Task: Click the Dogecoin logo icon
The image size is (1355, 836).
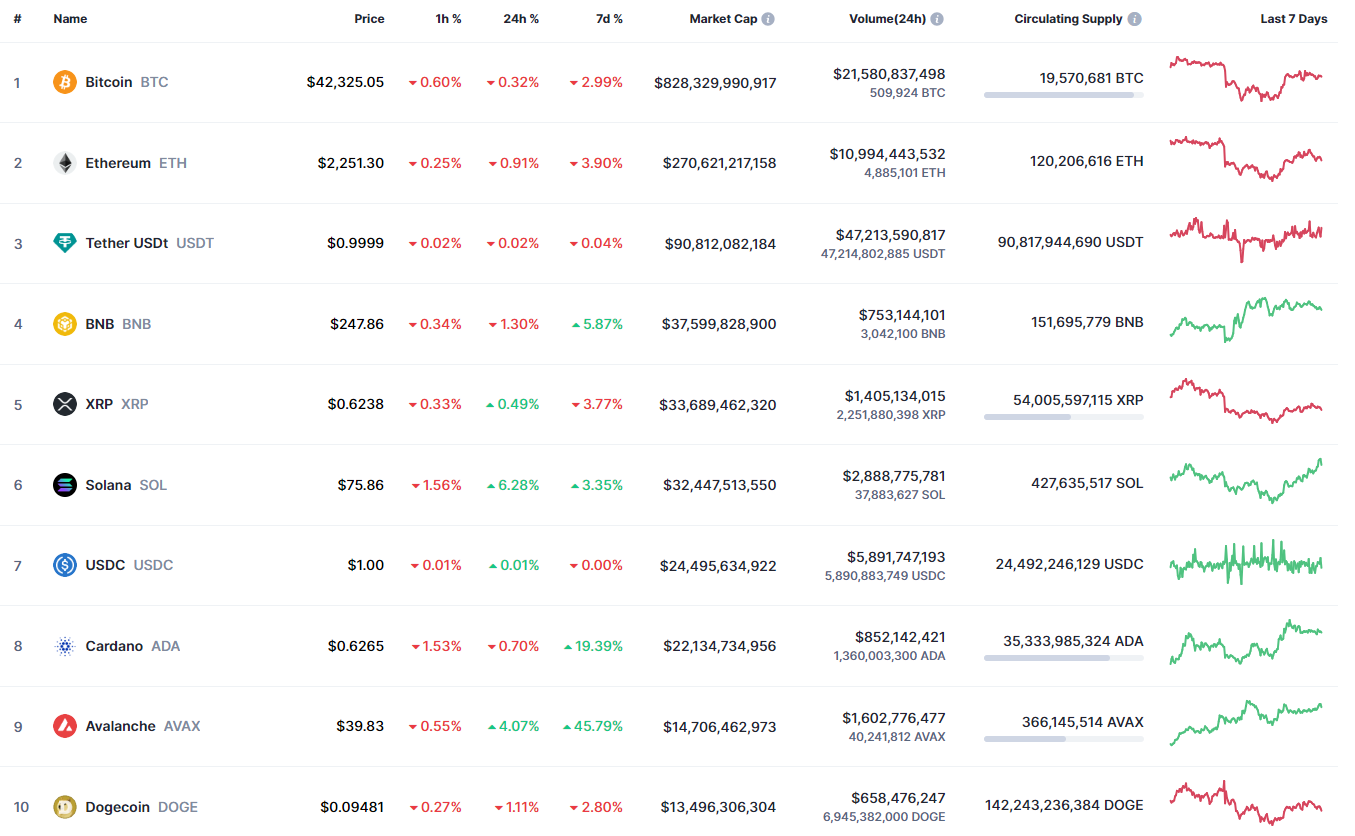Action: (x=65, y=807)
